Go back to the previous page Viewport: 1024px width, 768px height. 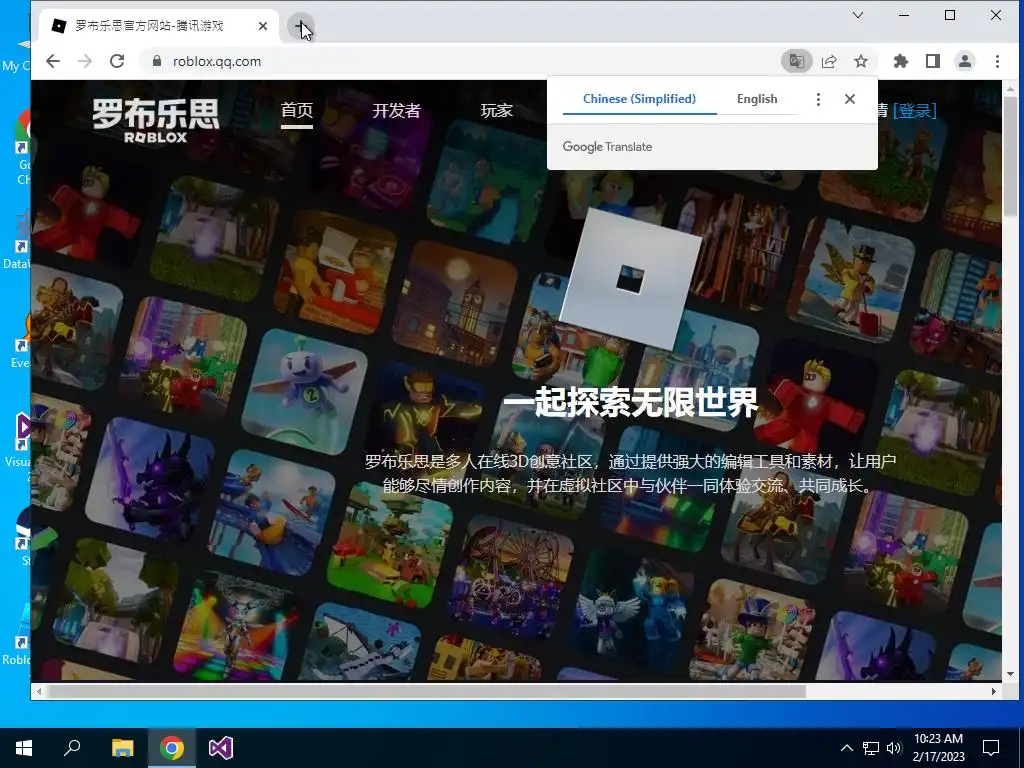point(53,61)
